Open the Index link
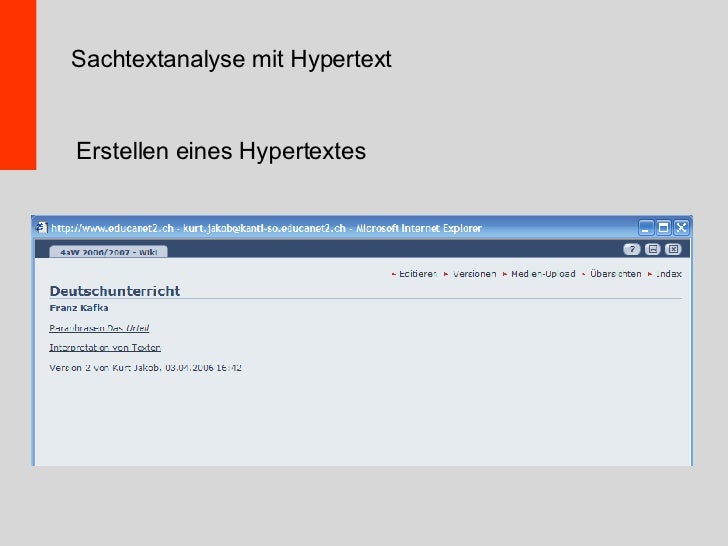Image resolution: width=728 pixels, height=546 pixels. pyautogui.click(x=669, y=274)
